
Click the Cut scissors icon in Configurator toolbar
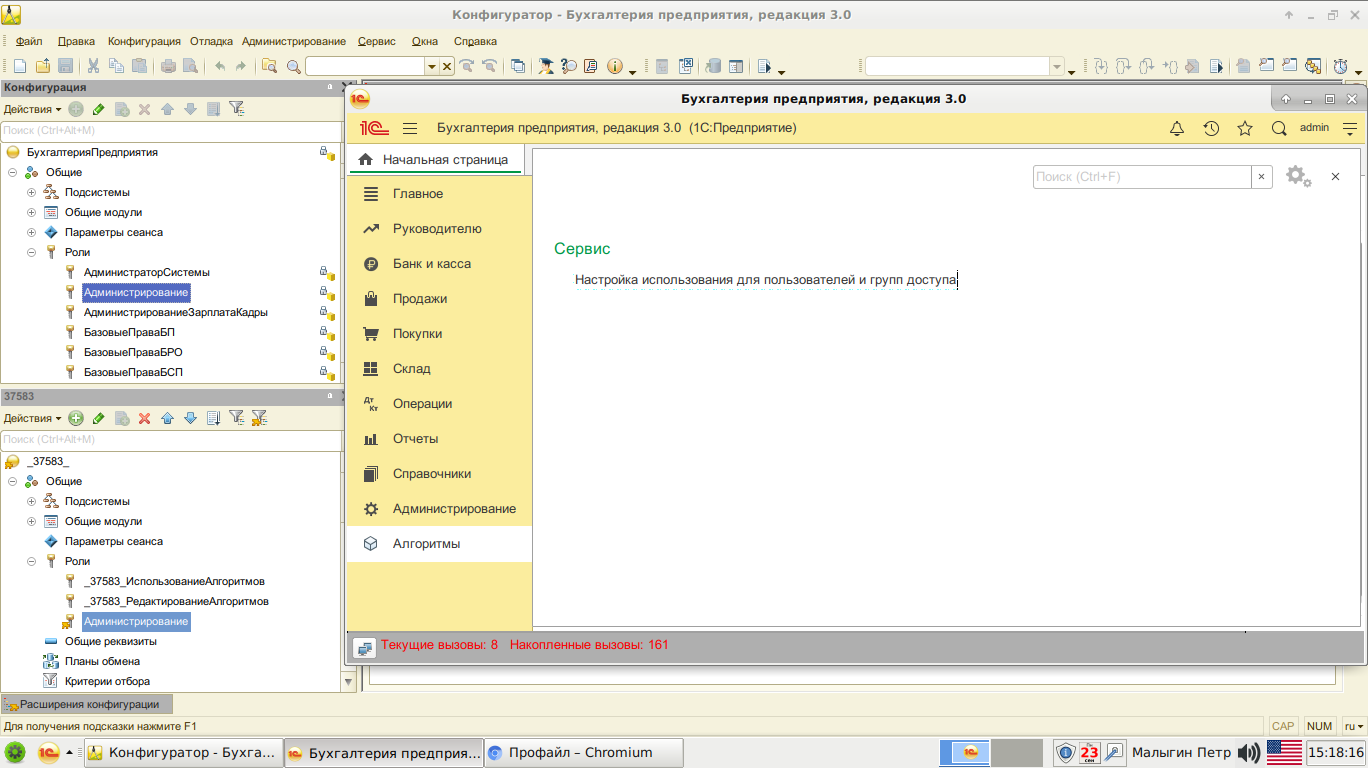(93, 66)
